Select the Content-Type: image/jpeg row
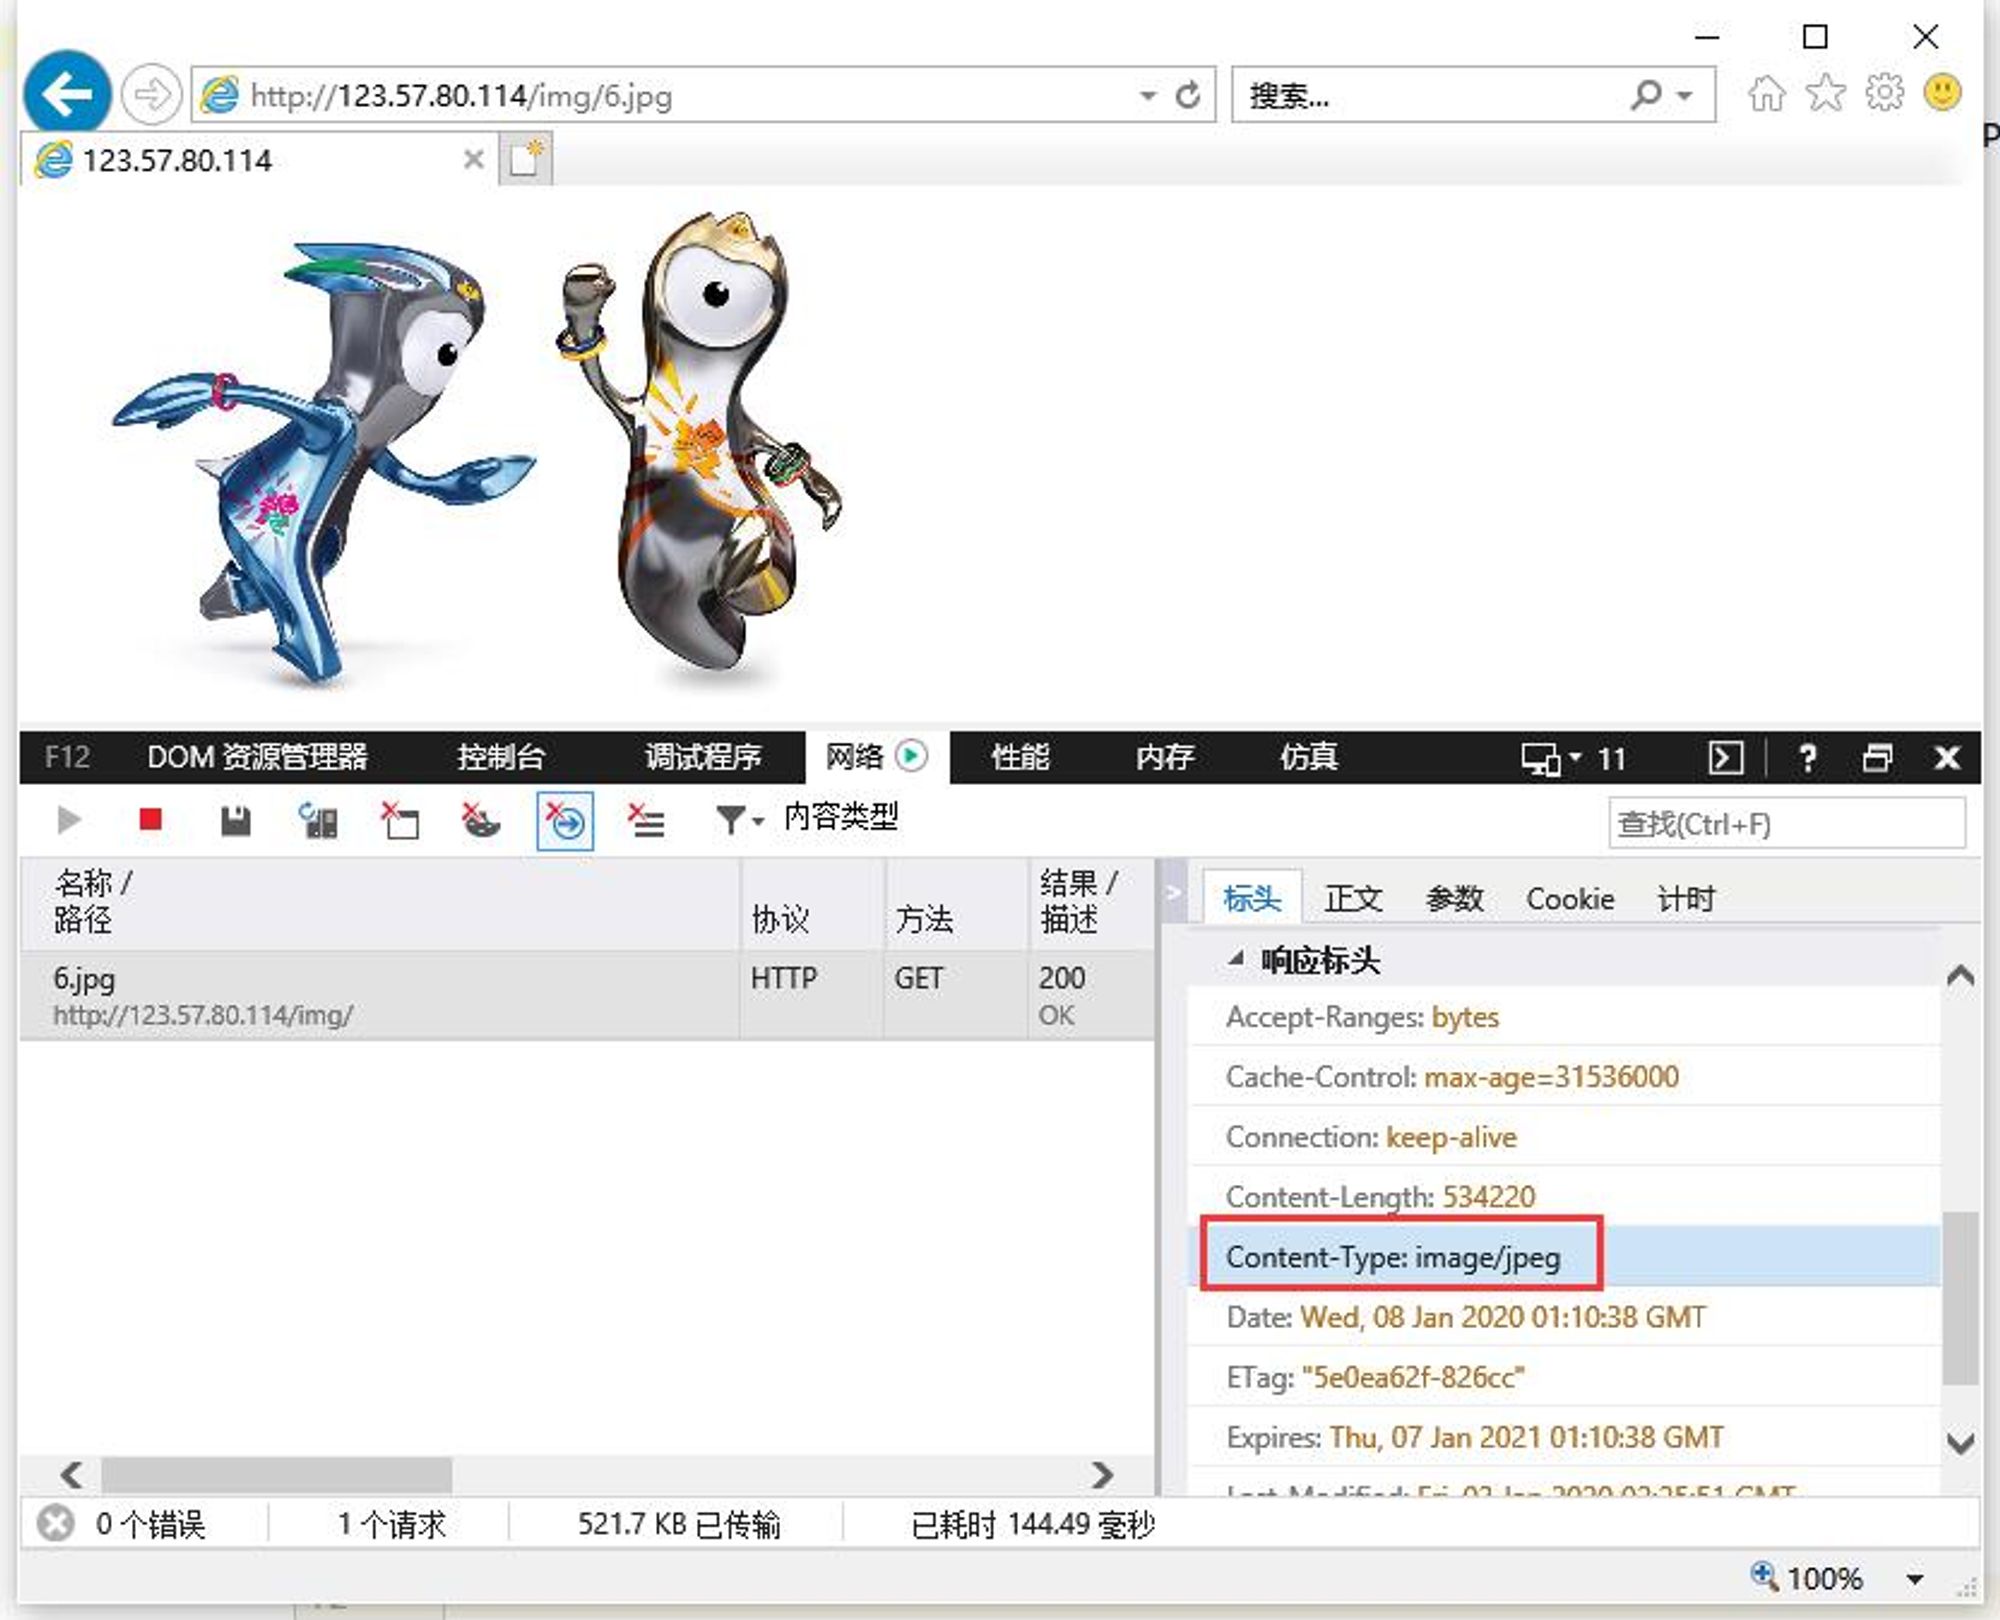 tap(1564, 1256)
